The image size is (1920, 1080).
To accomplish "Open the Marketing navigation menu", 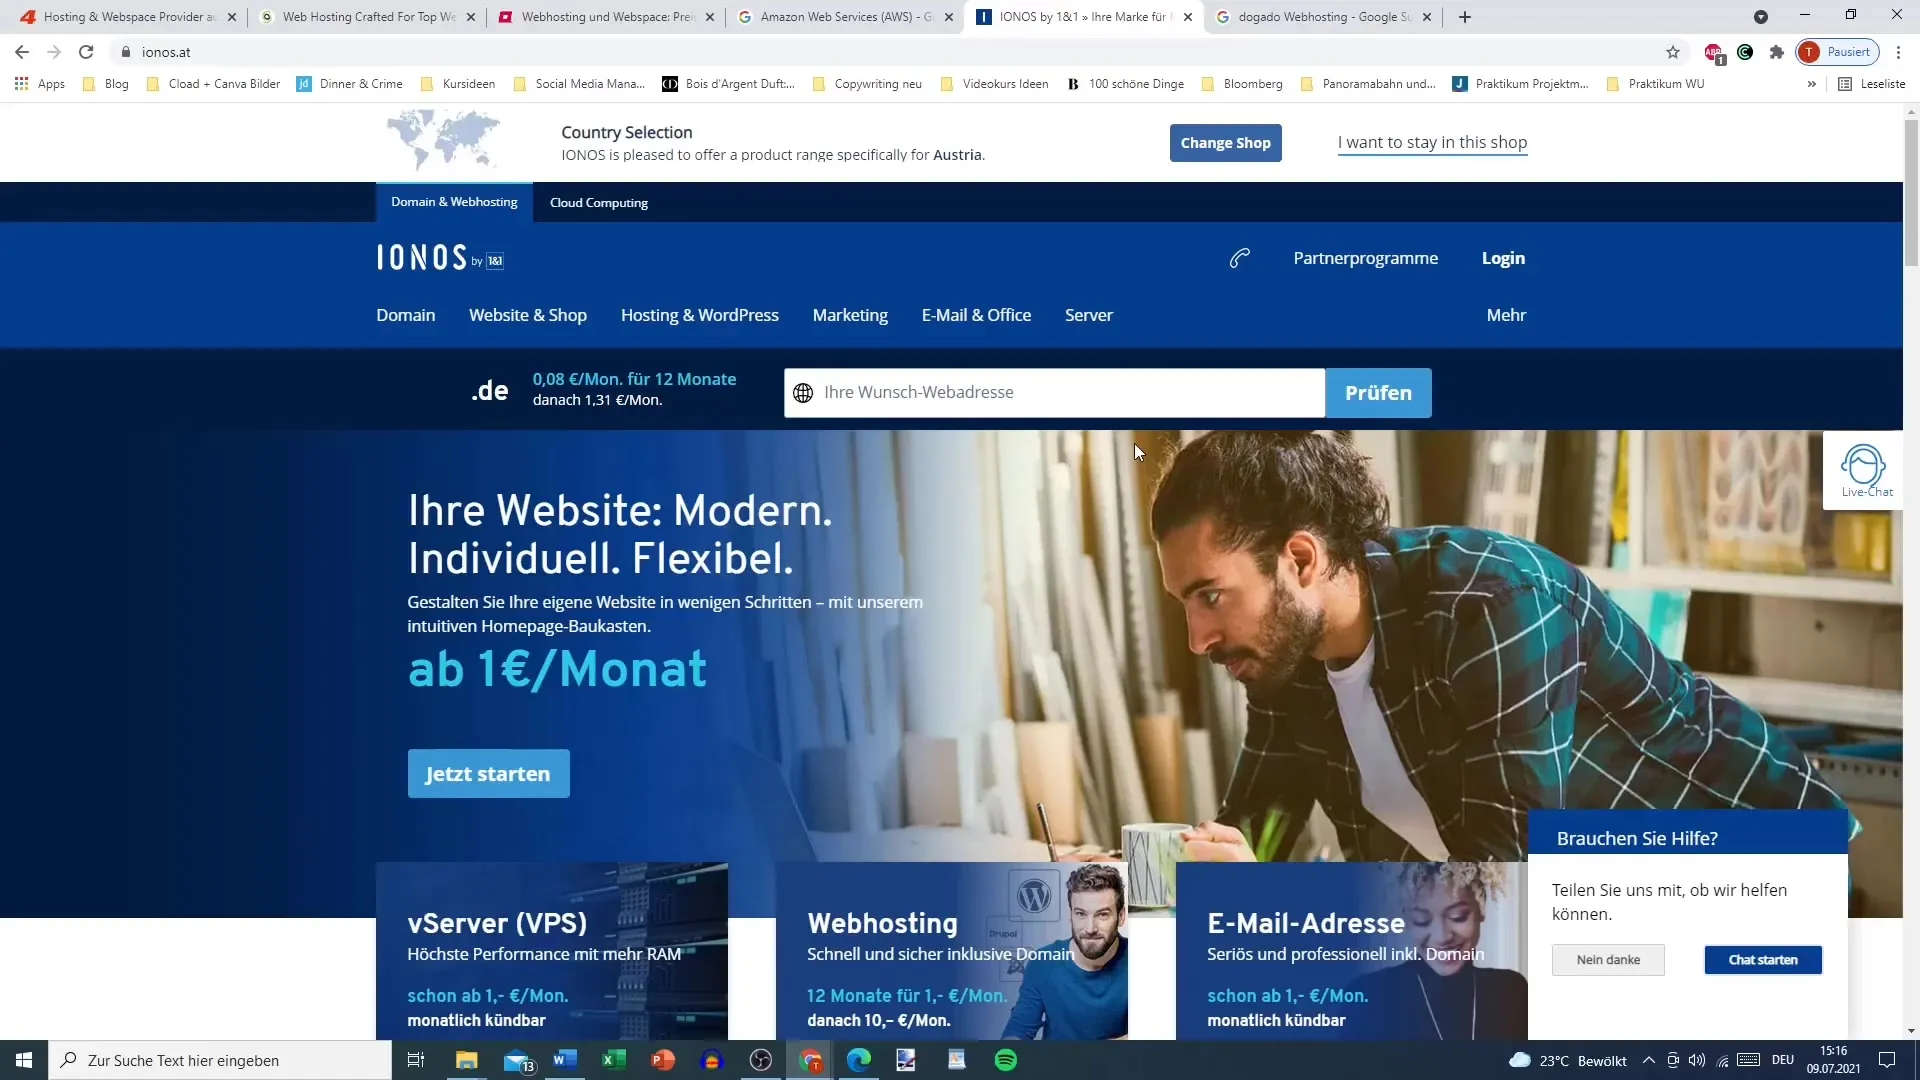I will [850, 315].
